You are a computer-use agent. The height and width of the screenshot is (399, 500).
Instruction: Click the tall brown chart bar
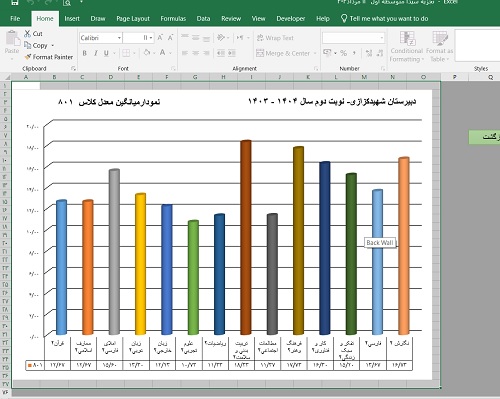pos(246,237)
